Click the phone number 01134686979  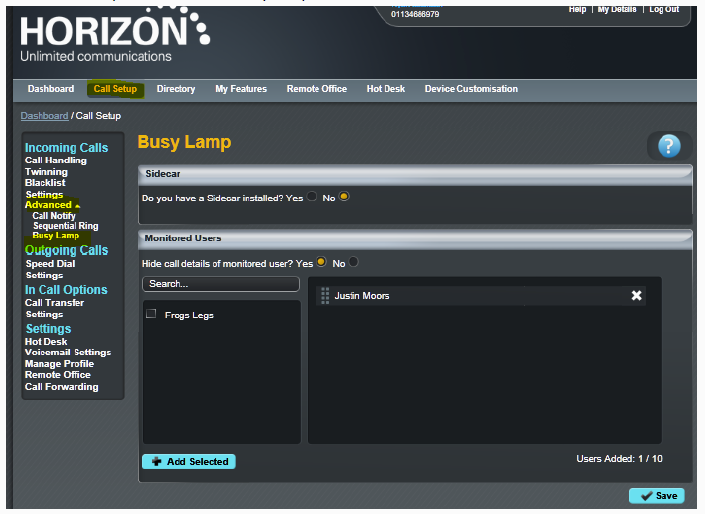coord(415,14)
